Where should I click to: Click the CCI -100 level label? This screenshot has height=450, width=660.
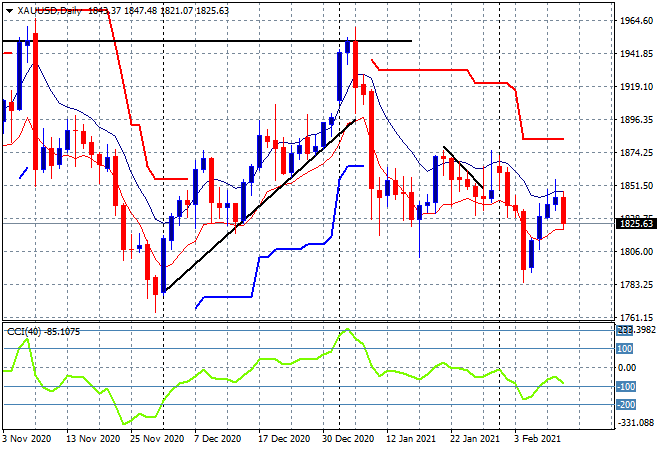[x=626, y=386]
